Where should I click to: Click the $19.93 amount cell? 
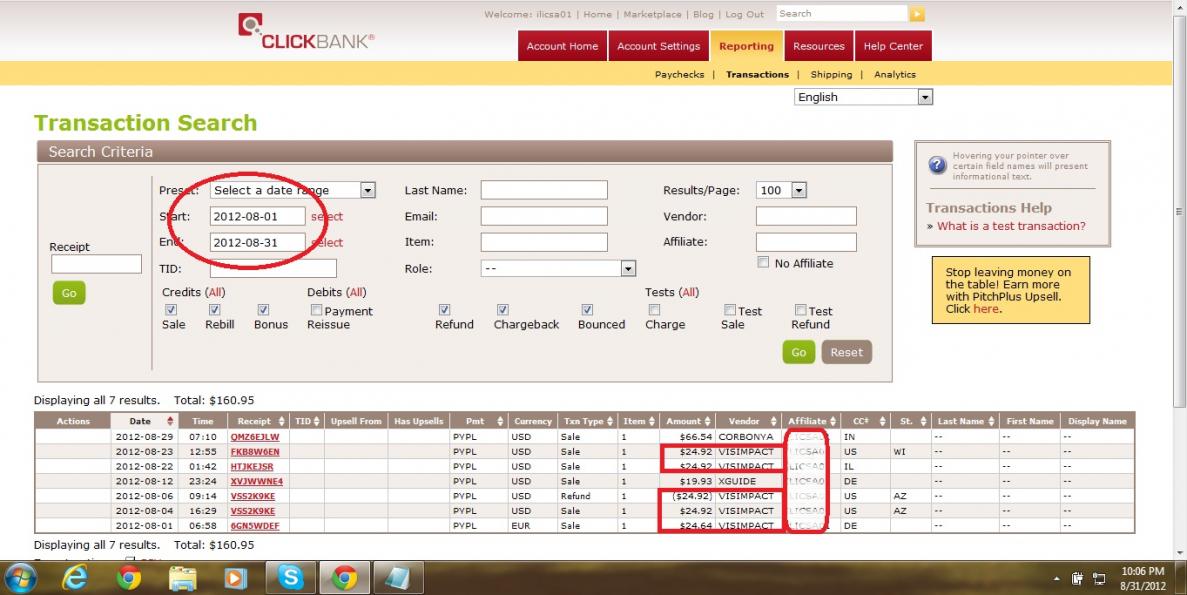(687, 481)
